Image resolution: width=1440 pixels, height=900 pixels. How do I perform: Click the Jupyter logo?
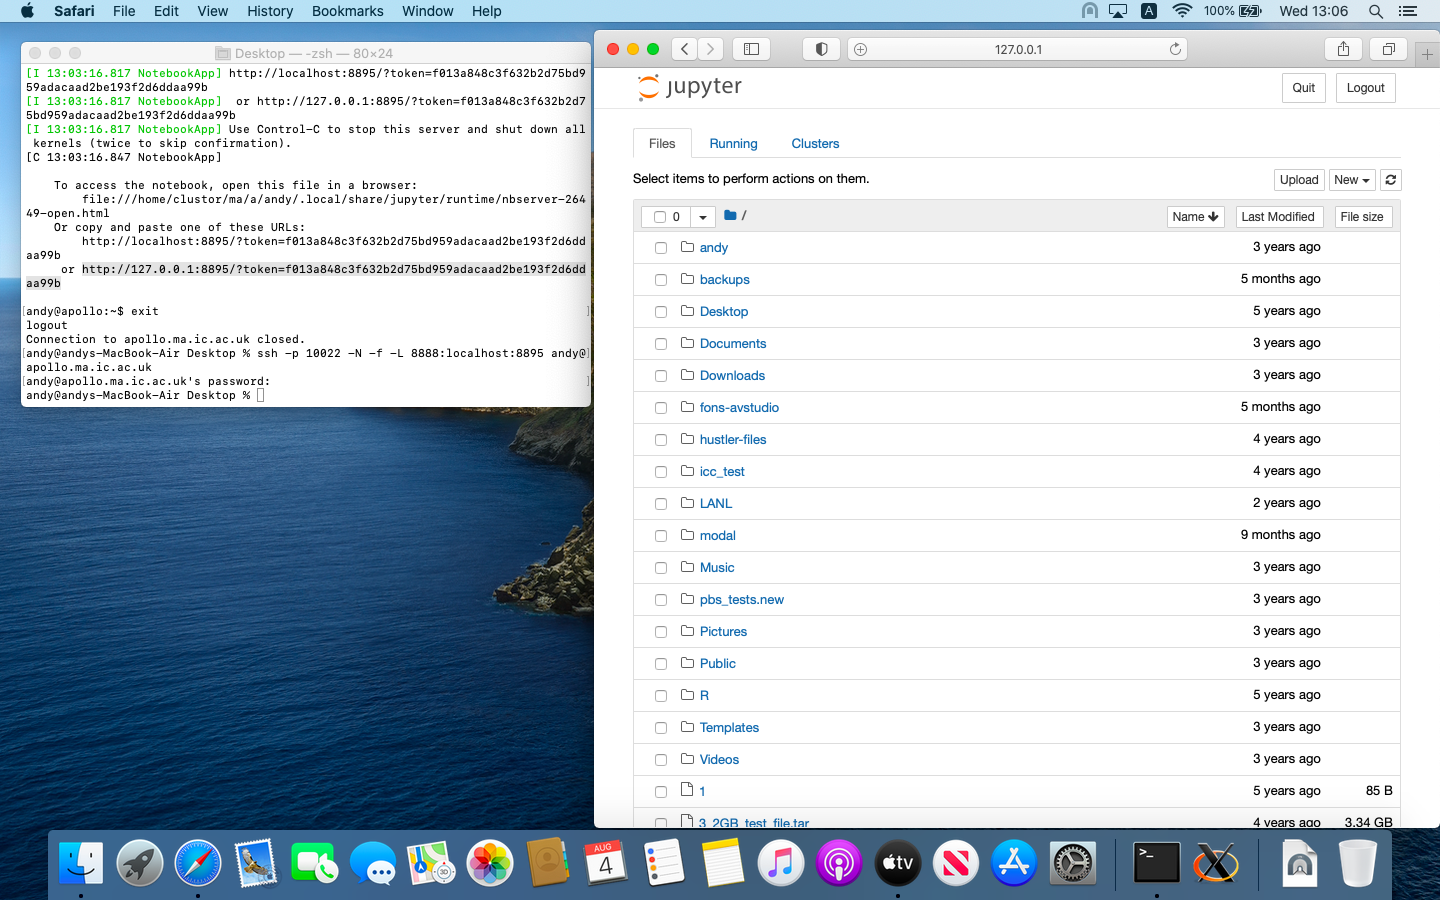[x=690, y=87]
